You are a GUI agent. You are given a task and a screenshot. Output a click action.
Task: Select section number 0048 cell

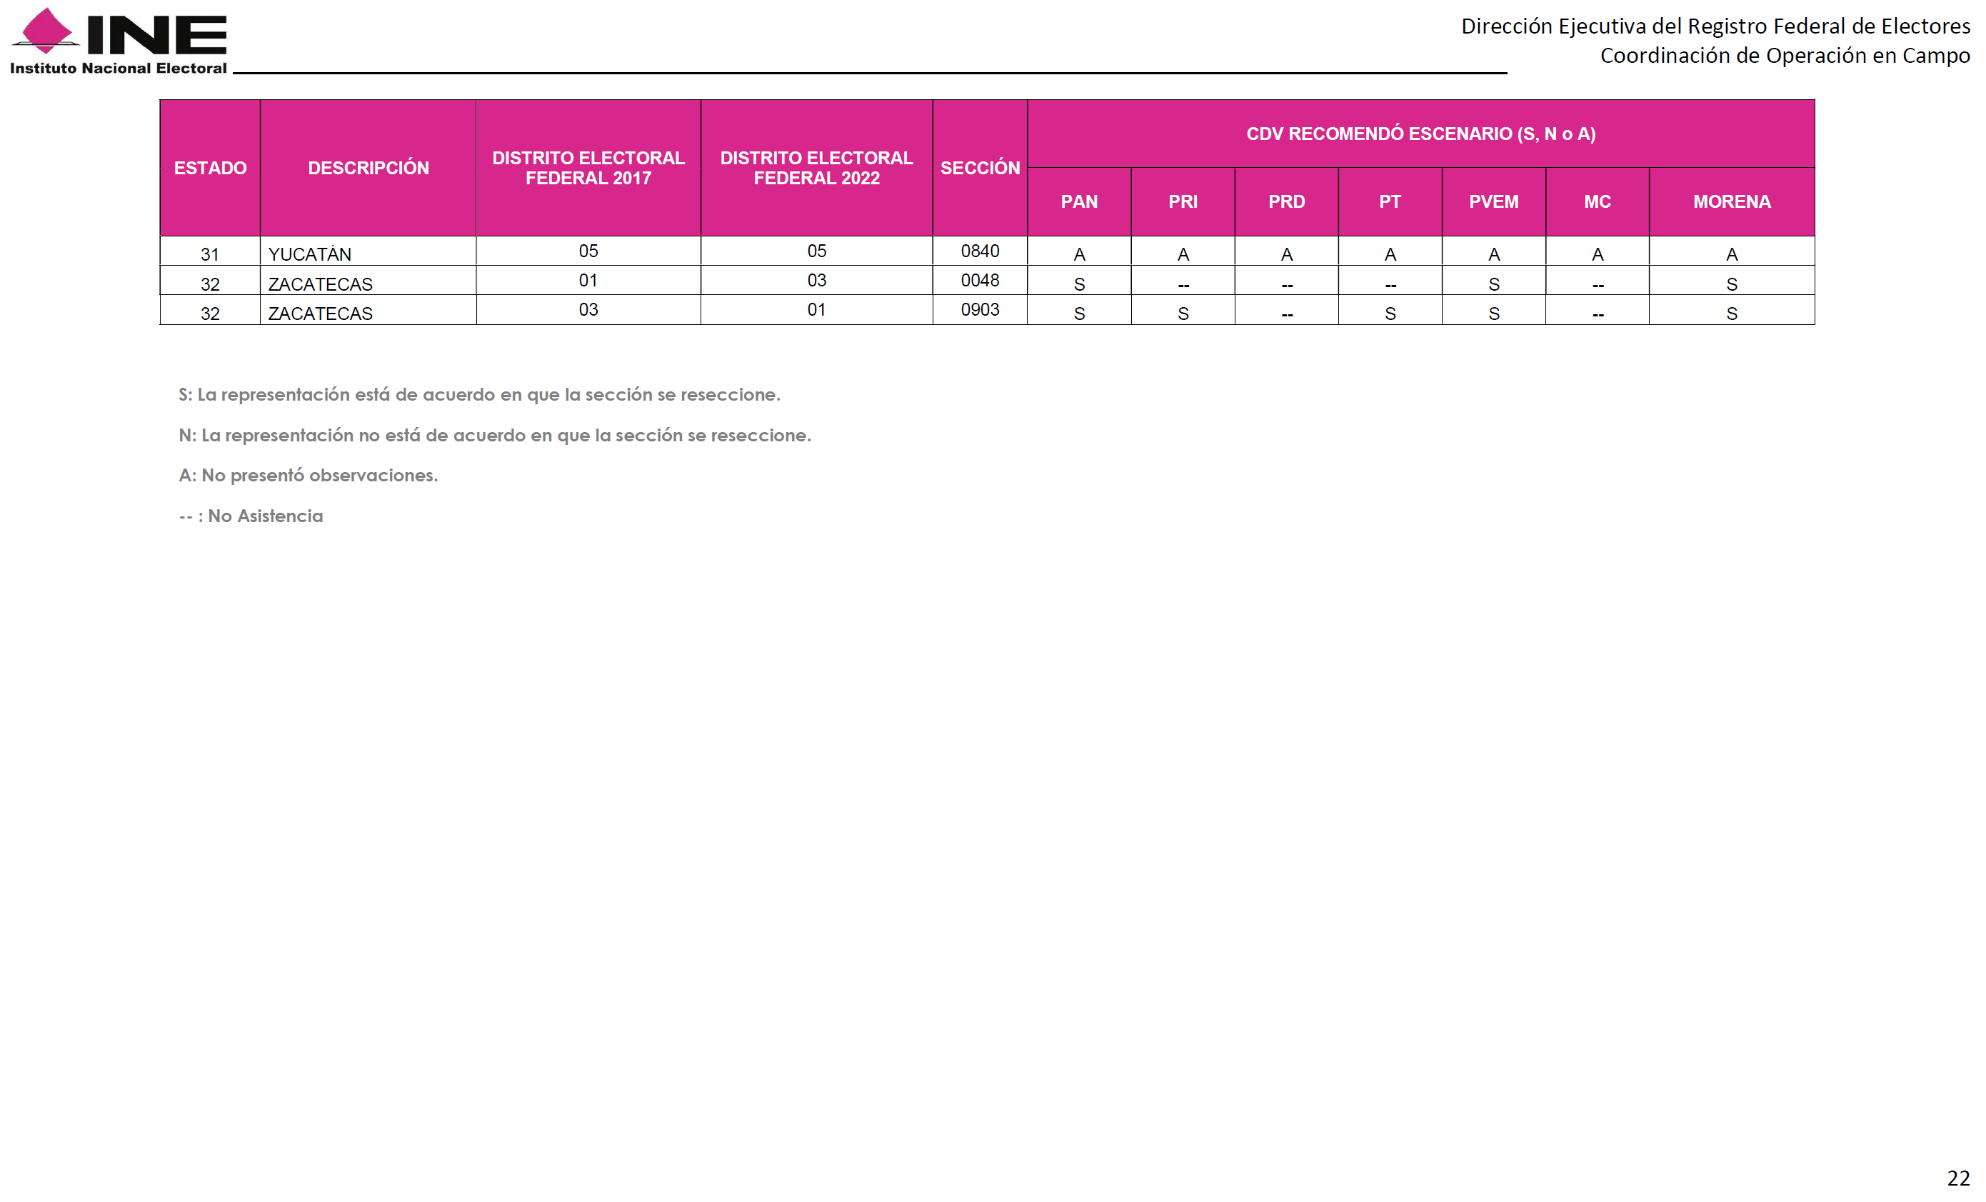(x=979, y=281)
